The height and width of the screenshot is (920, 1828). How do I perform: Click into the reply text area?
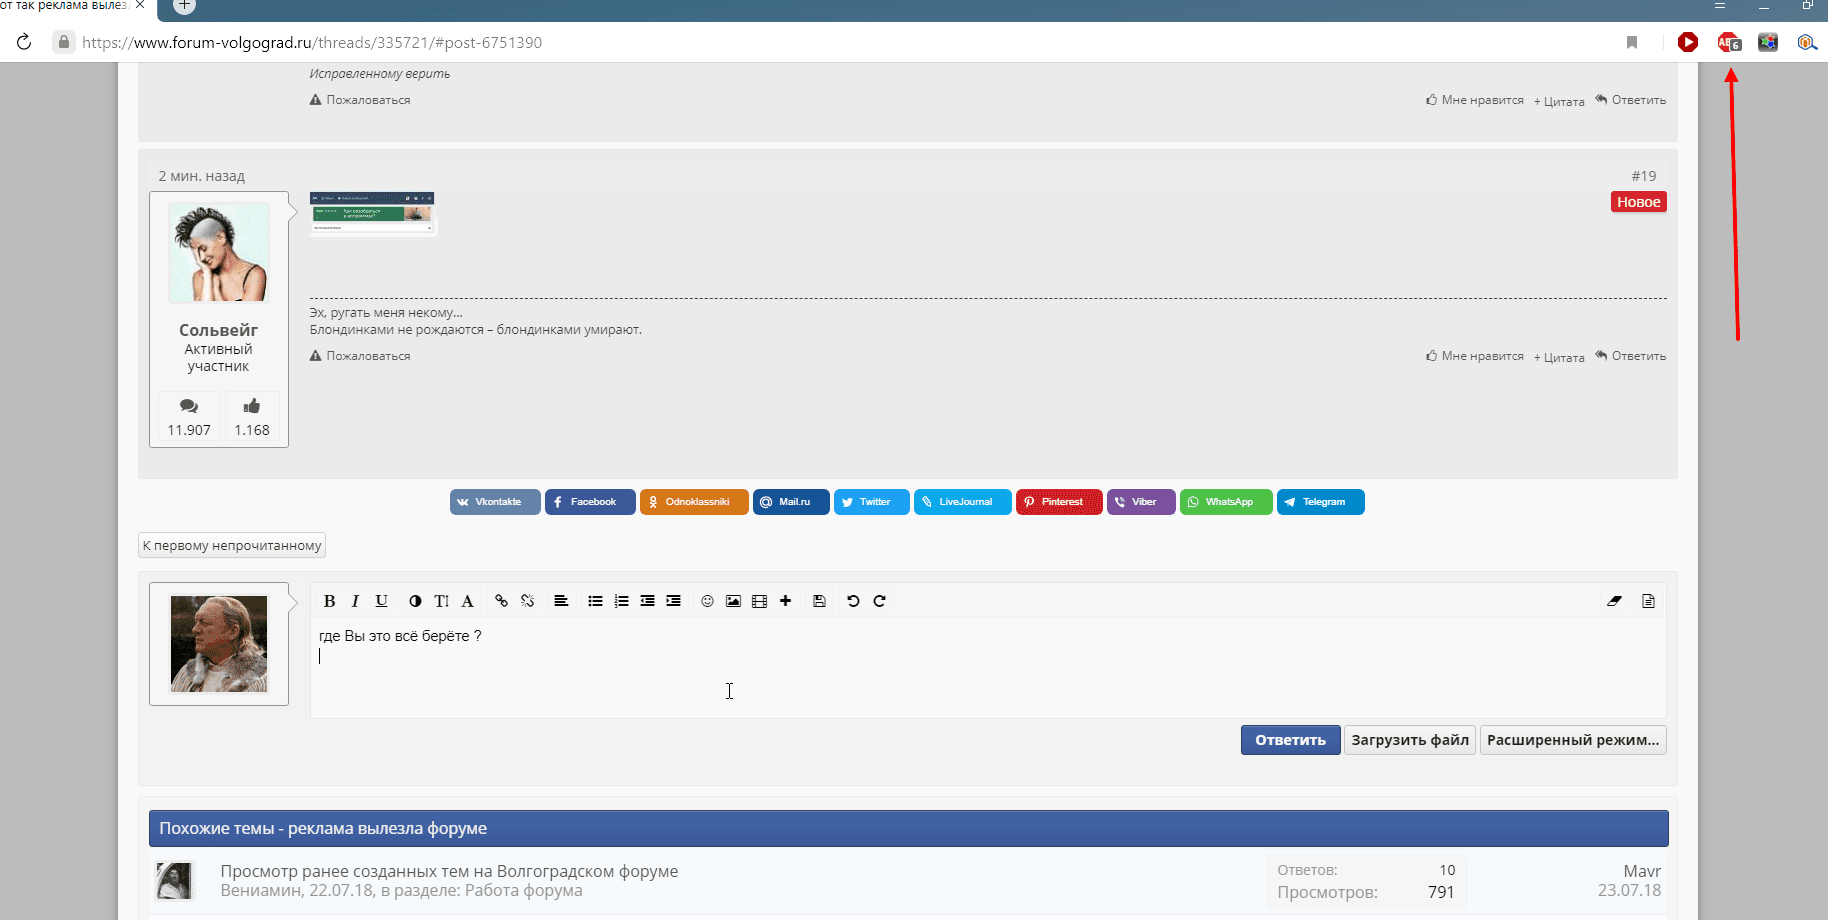point(988,667)
